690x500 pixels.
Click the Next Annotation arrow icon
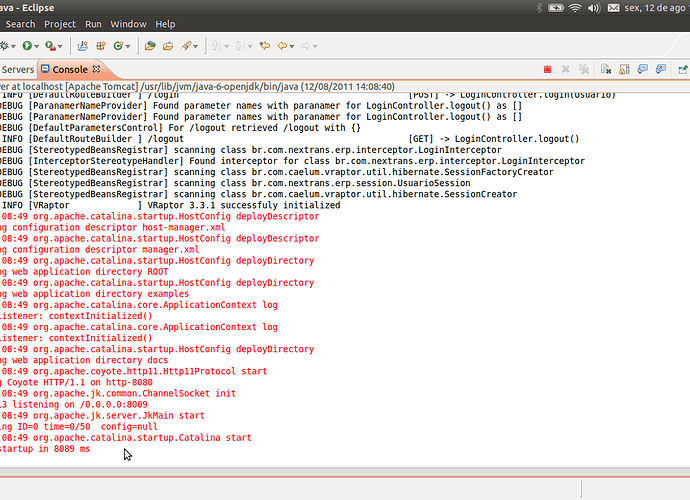pos(216,46)
